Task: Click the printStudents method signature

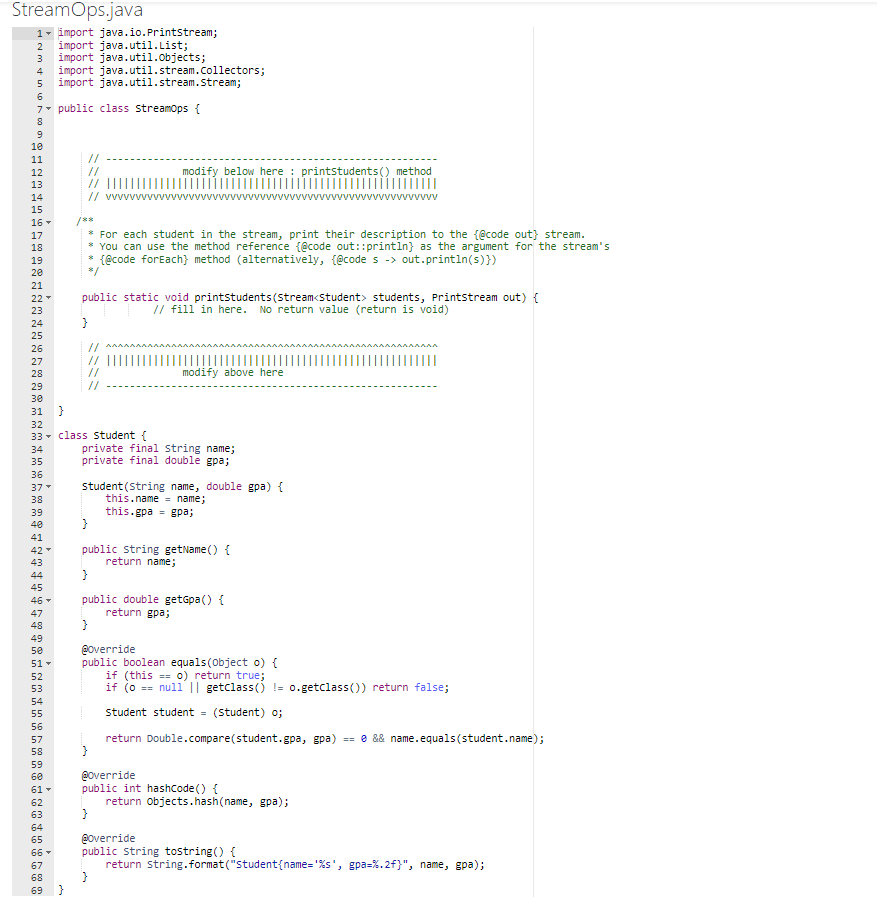Action: point(310,297)
